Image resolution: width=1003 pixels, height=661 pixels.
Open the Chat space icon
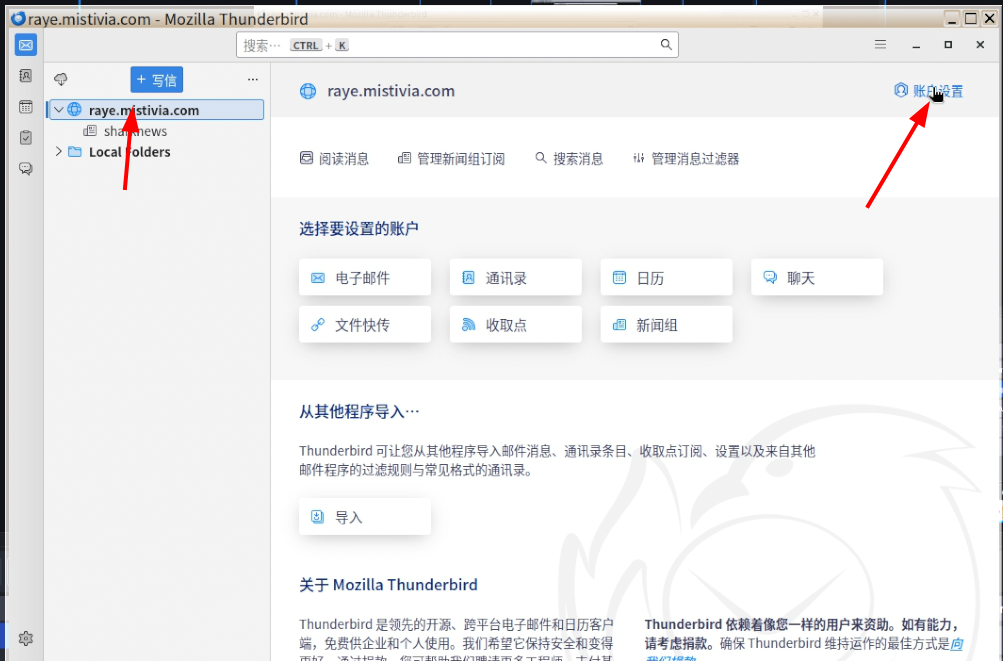pos(26,168)
